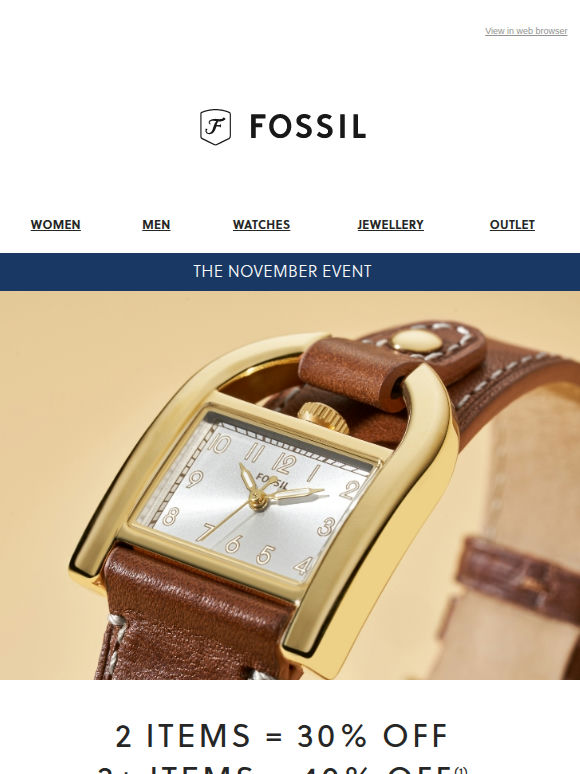580x774 pixels.
Task: Click the number 12 on the dial
Action: click(283, 464)
